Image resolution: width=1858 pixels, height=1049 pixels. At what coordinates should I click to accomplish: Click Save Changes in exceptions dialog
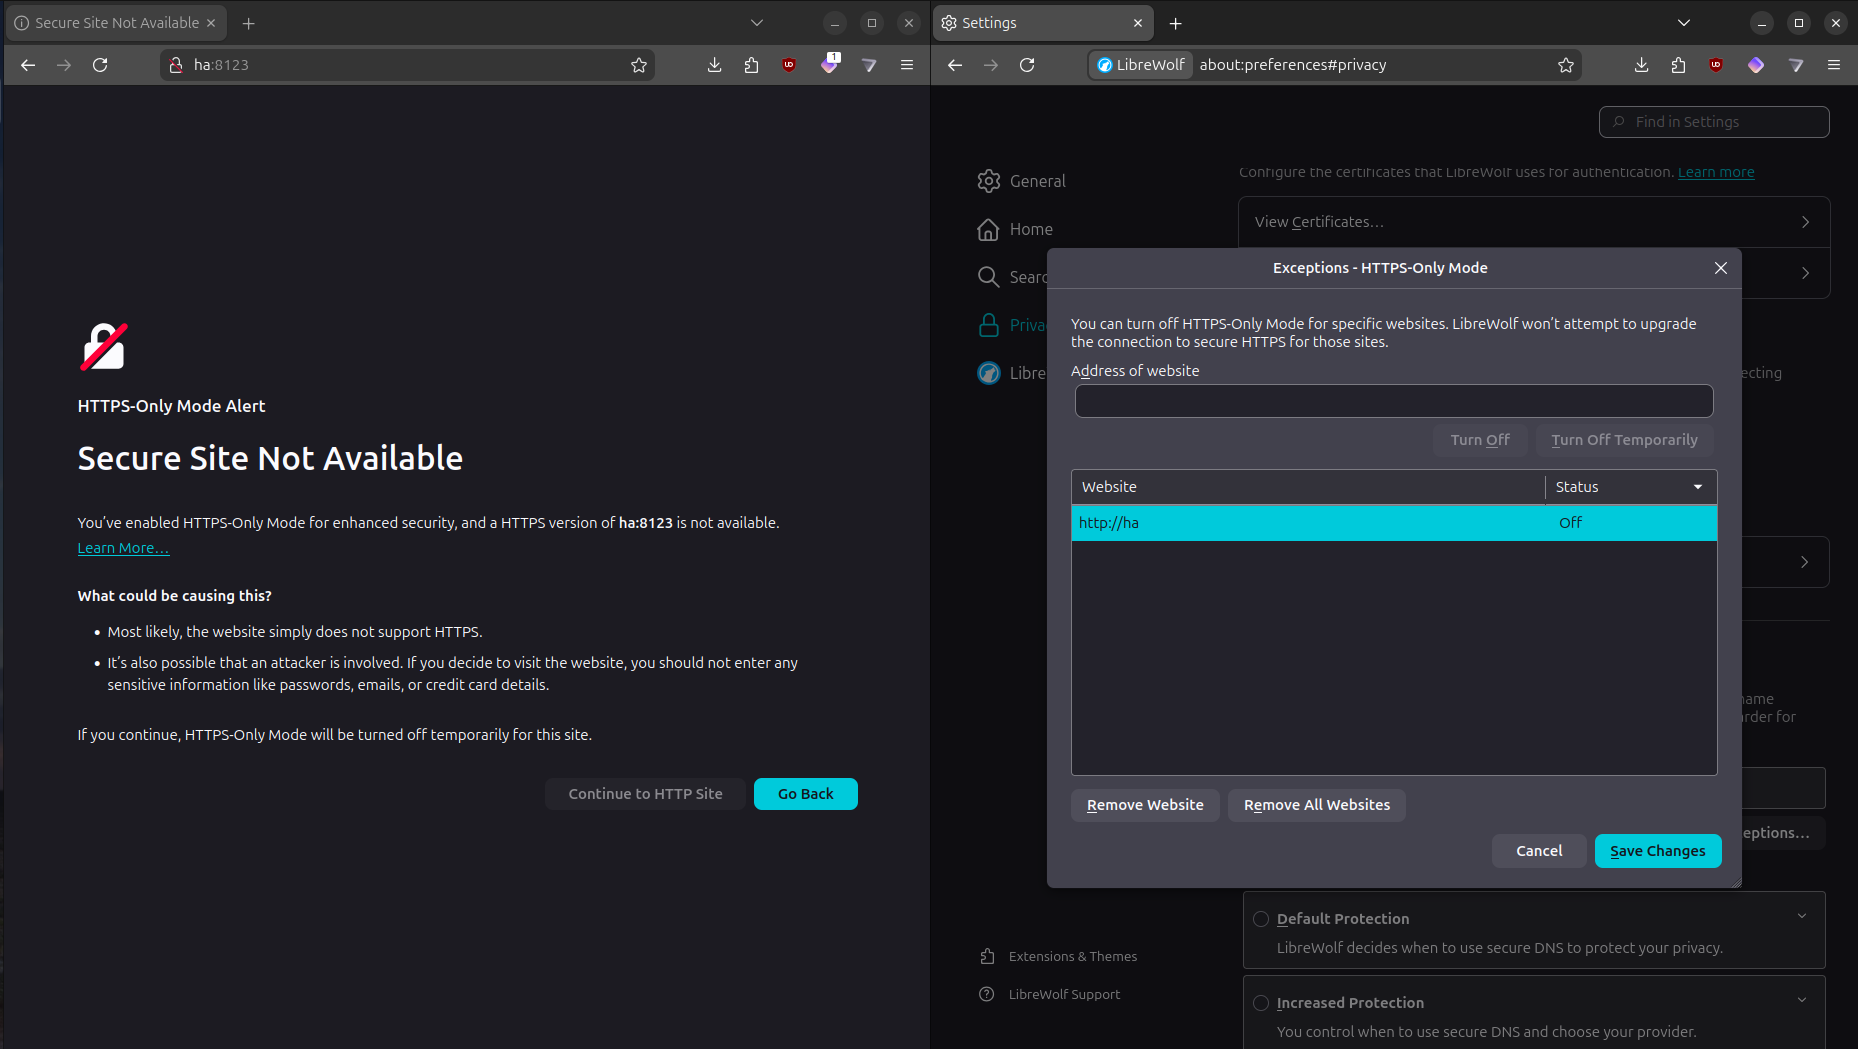1657,851
